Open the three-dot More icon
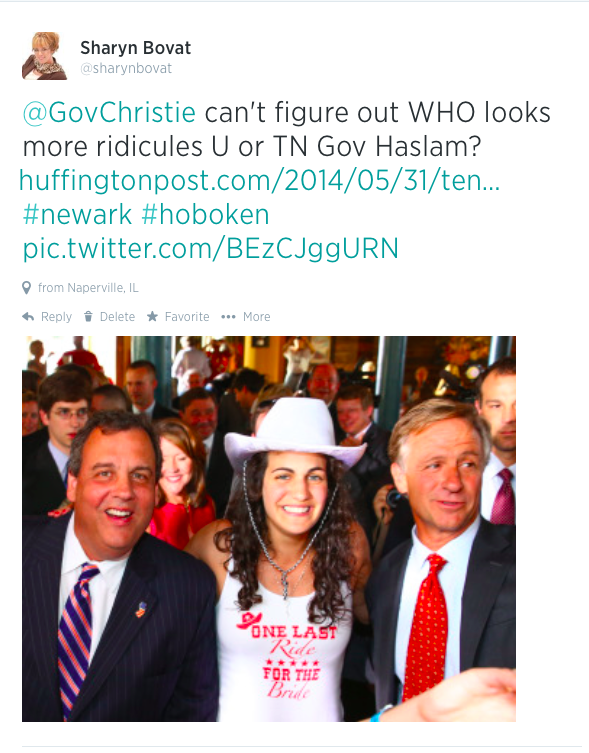 tap(228, 316)
